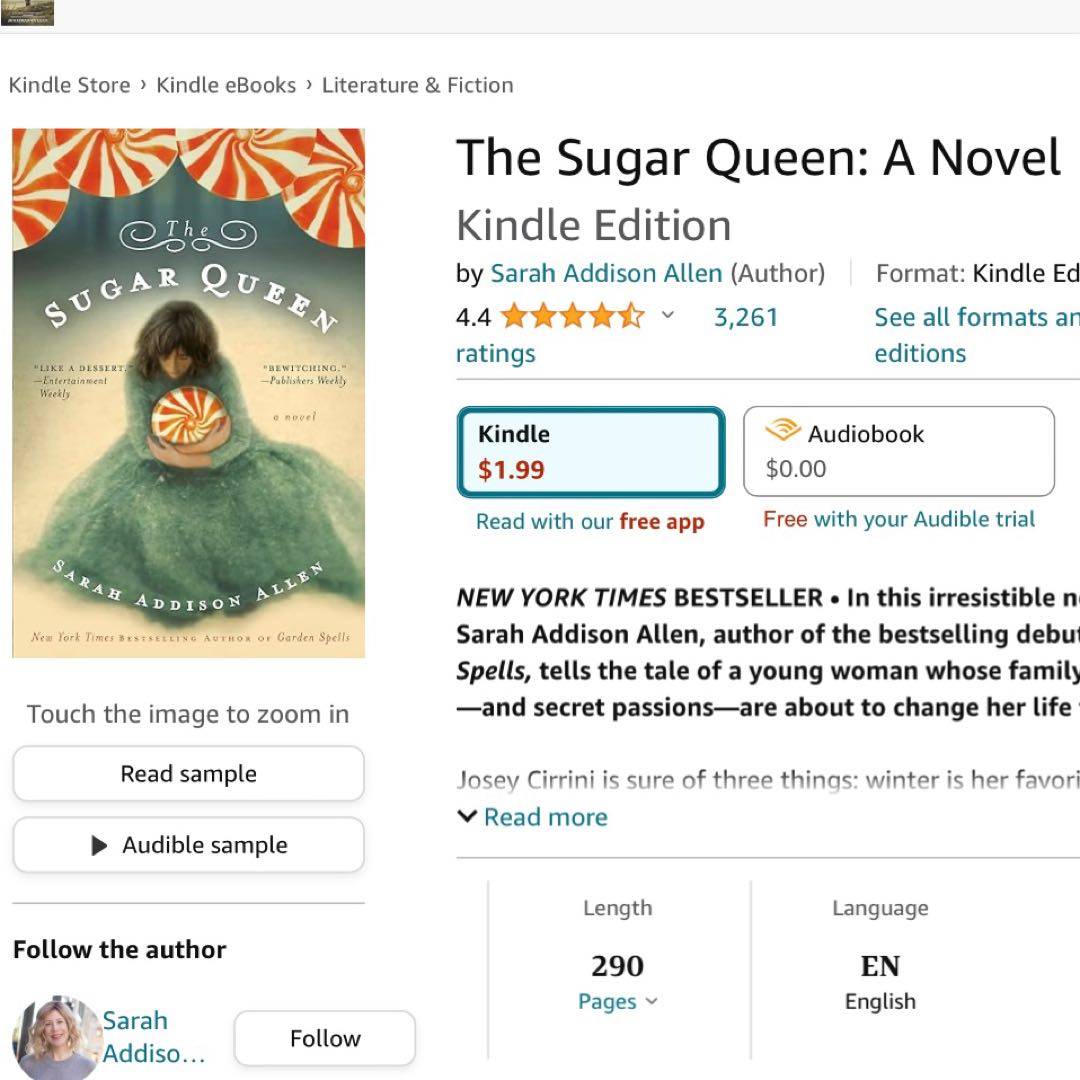Click the small thumbnail in the top-left corner
The width and height of the screenshot is (1080, 1080).
[x=27, y=13]
